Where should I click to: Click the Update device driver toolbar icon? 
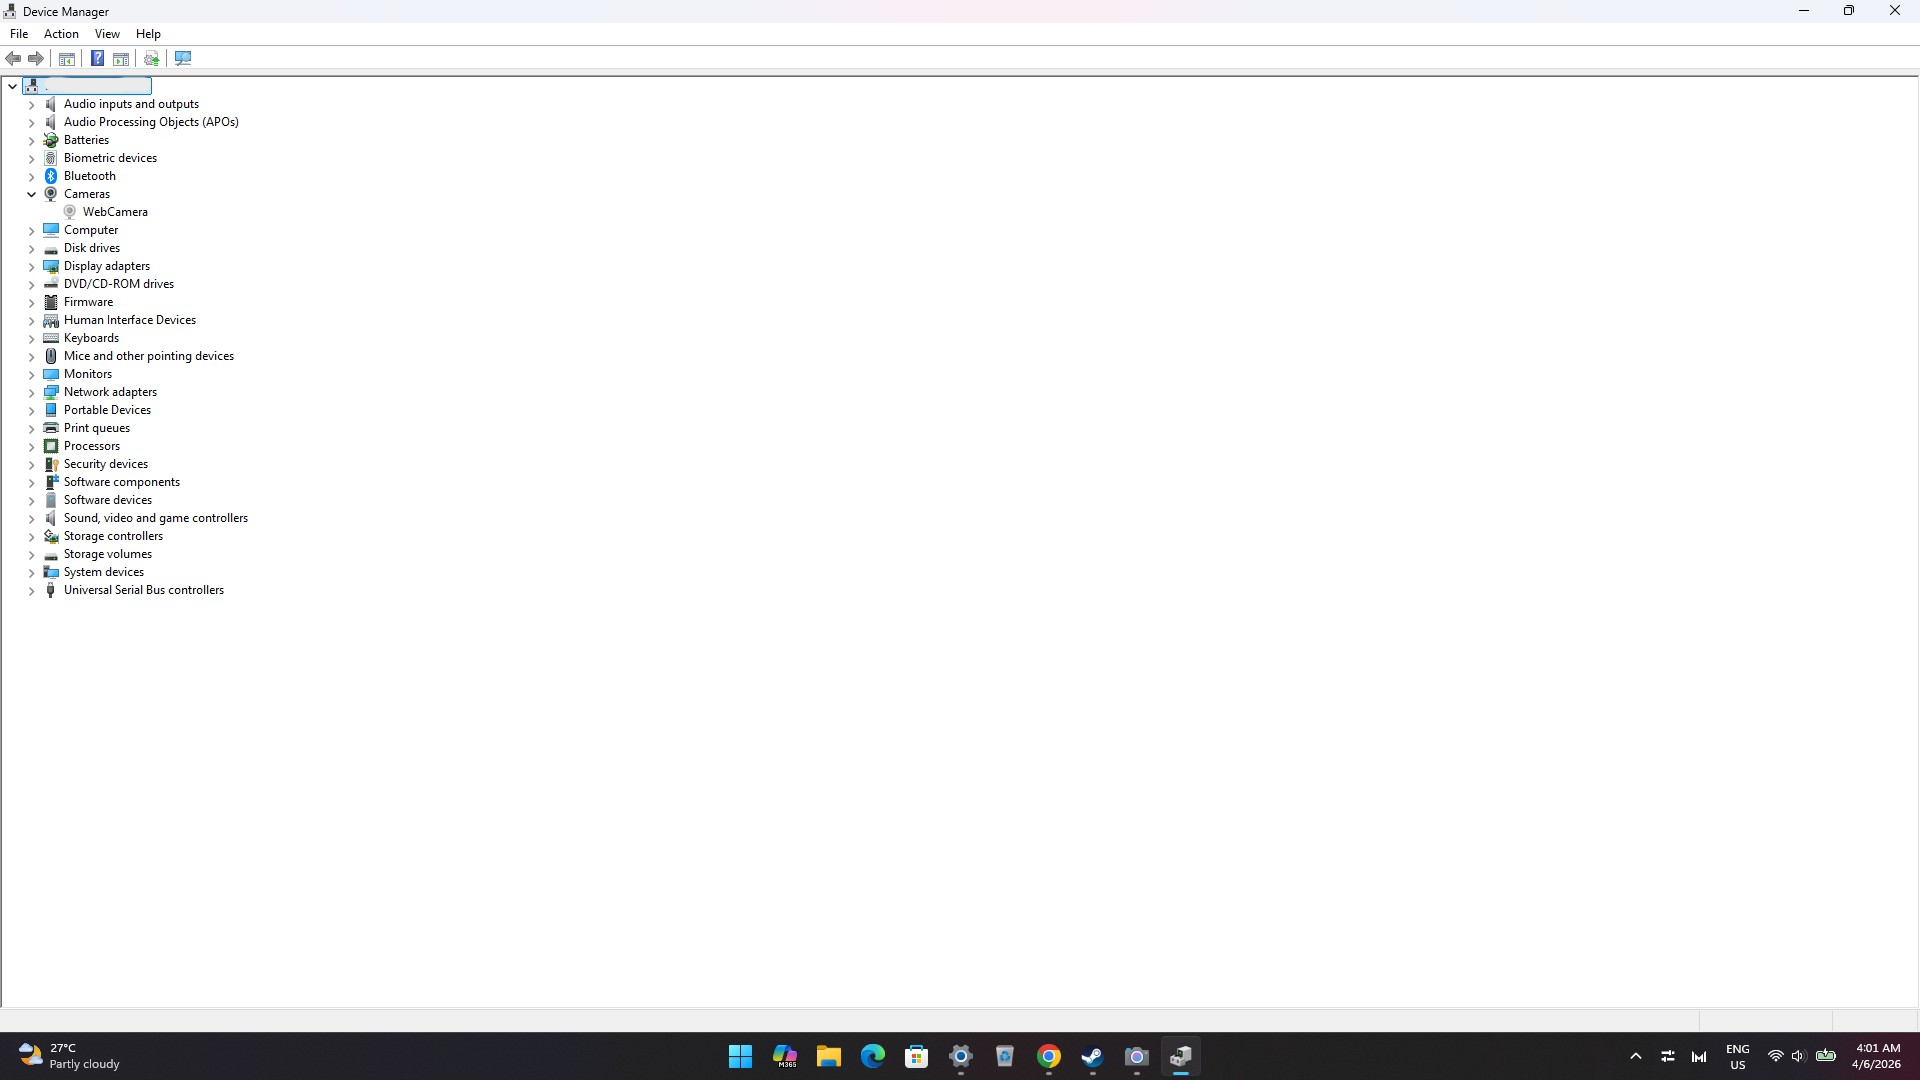tap(152, 58)
